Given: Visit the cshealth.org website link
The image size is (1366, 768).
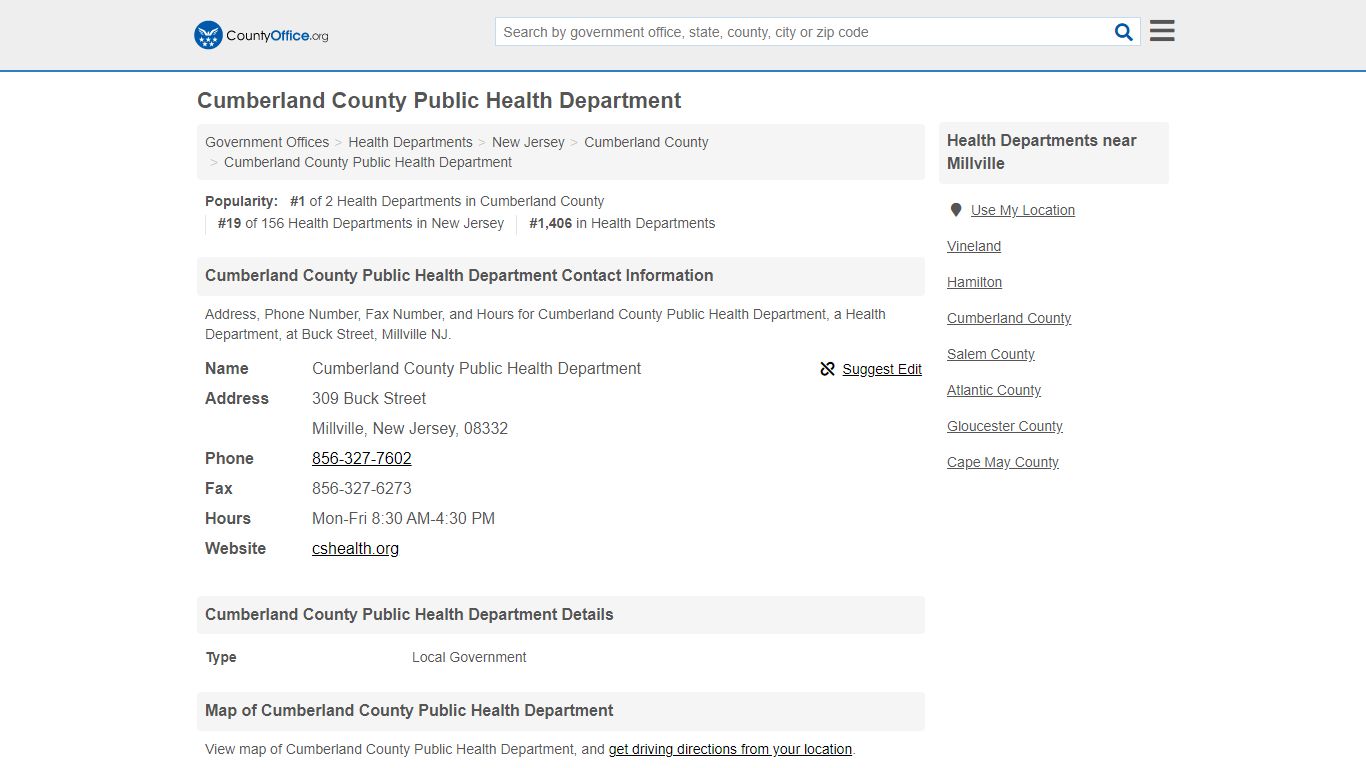Looking at the screenshot, I should pyautogui.click(x=355, y=548).
